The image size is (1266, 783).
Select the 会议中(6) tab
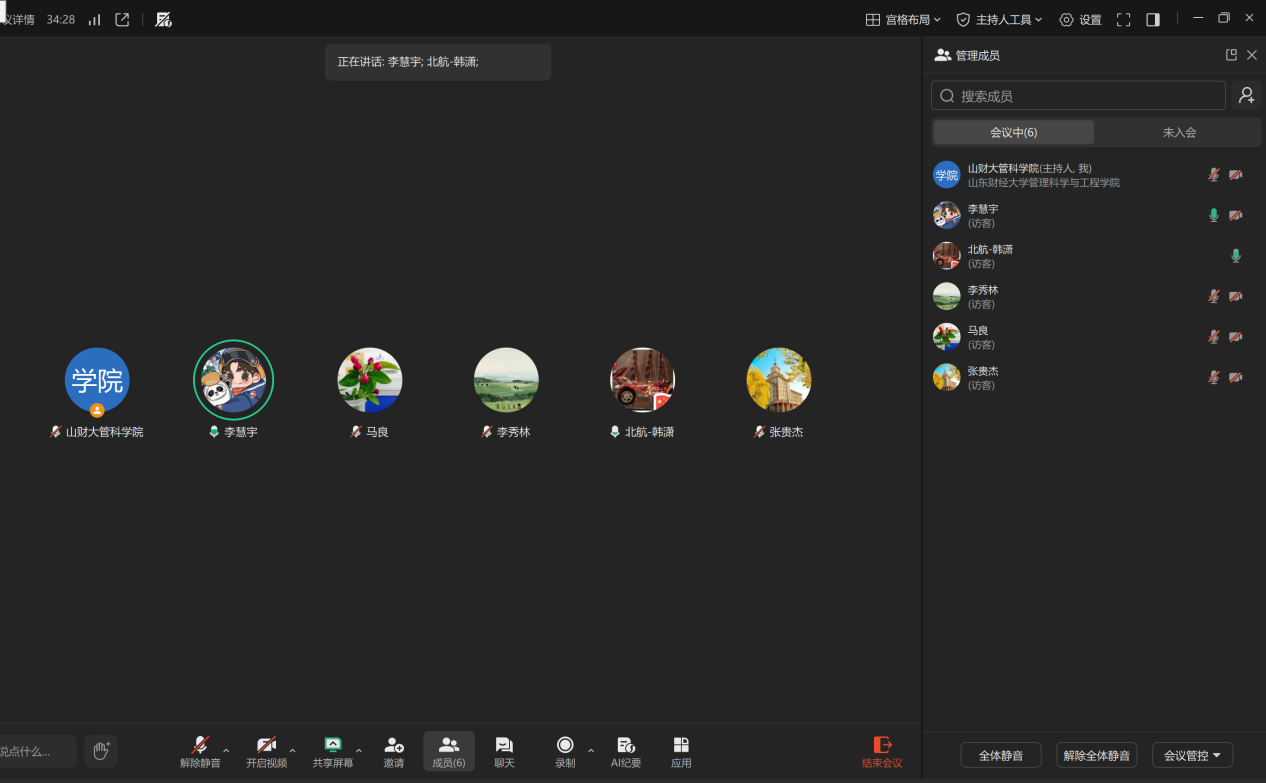point(1013,132)
